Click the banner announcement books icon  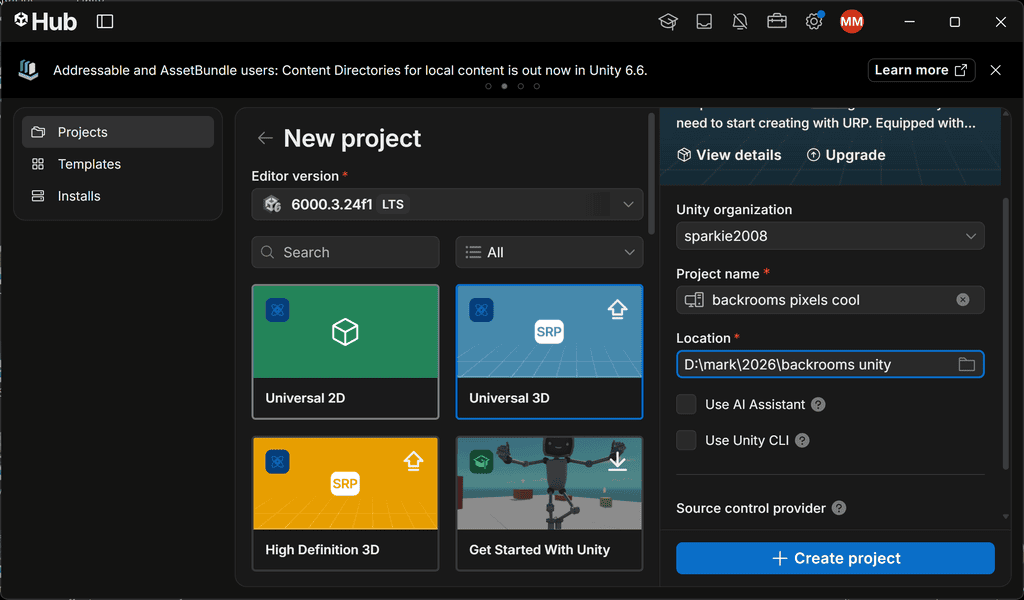pyautogui.click(x=28, y=70)
